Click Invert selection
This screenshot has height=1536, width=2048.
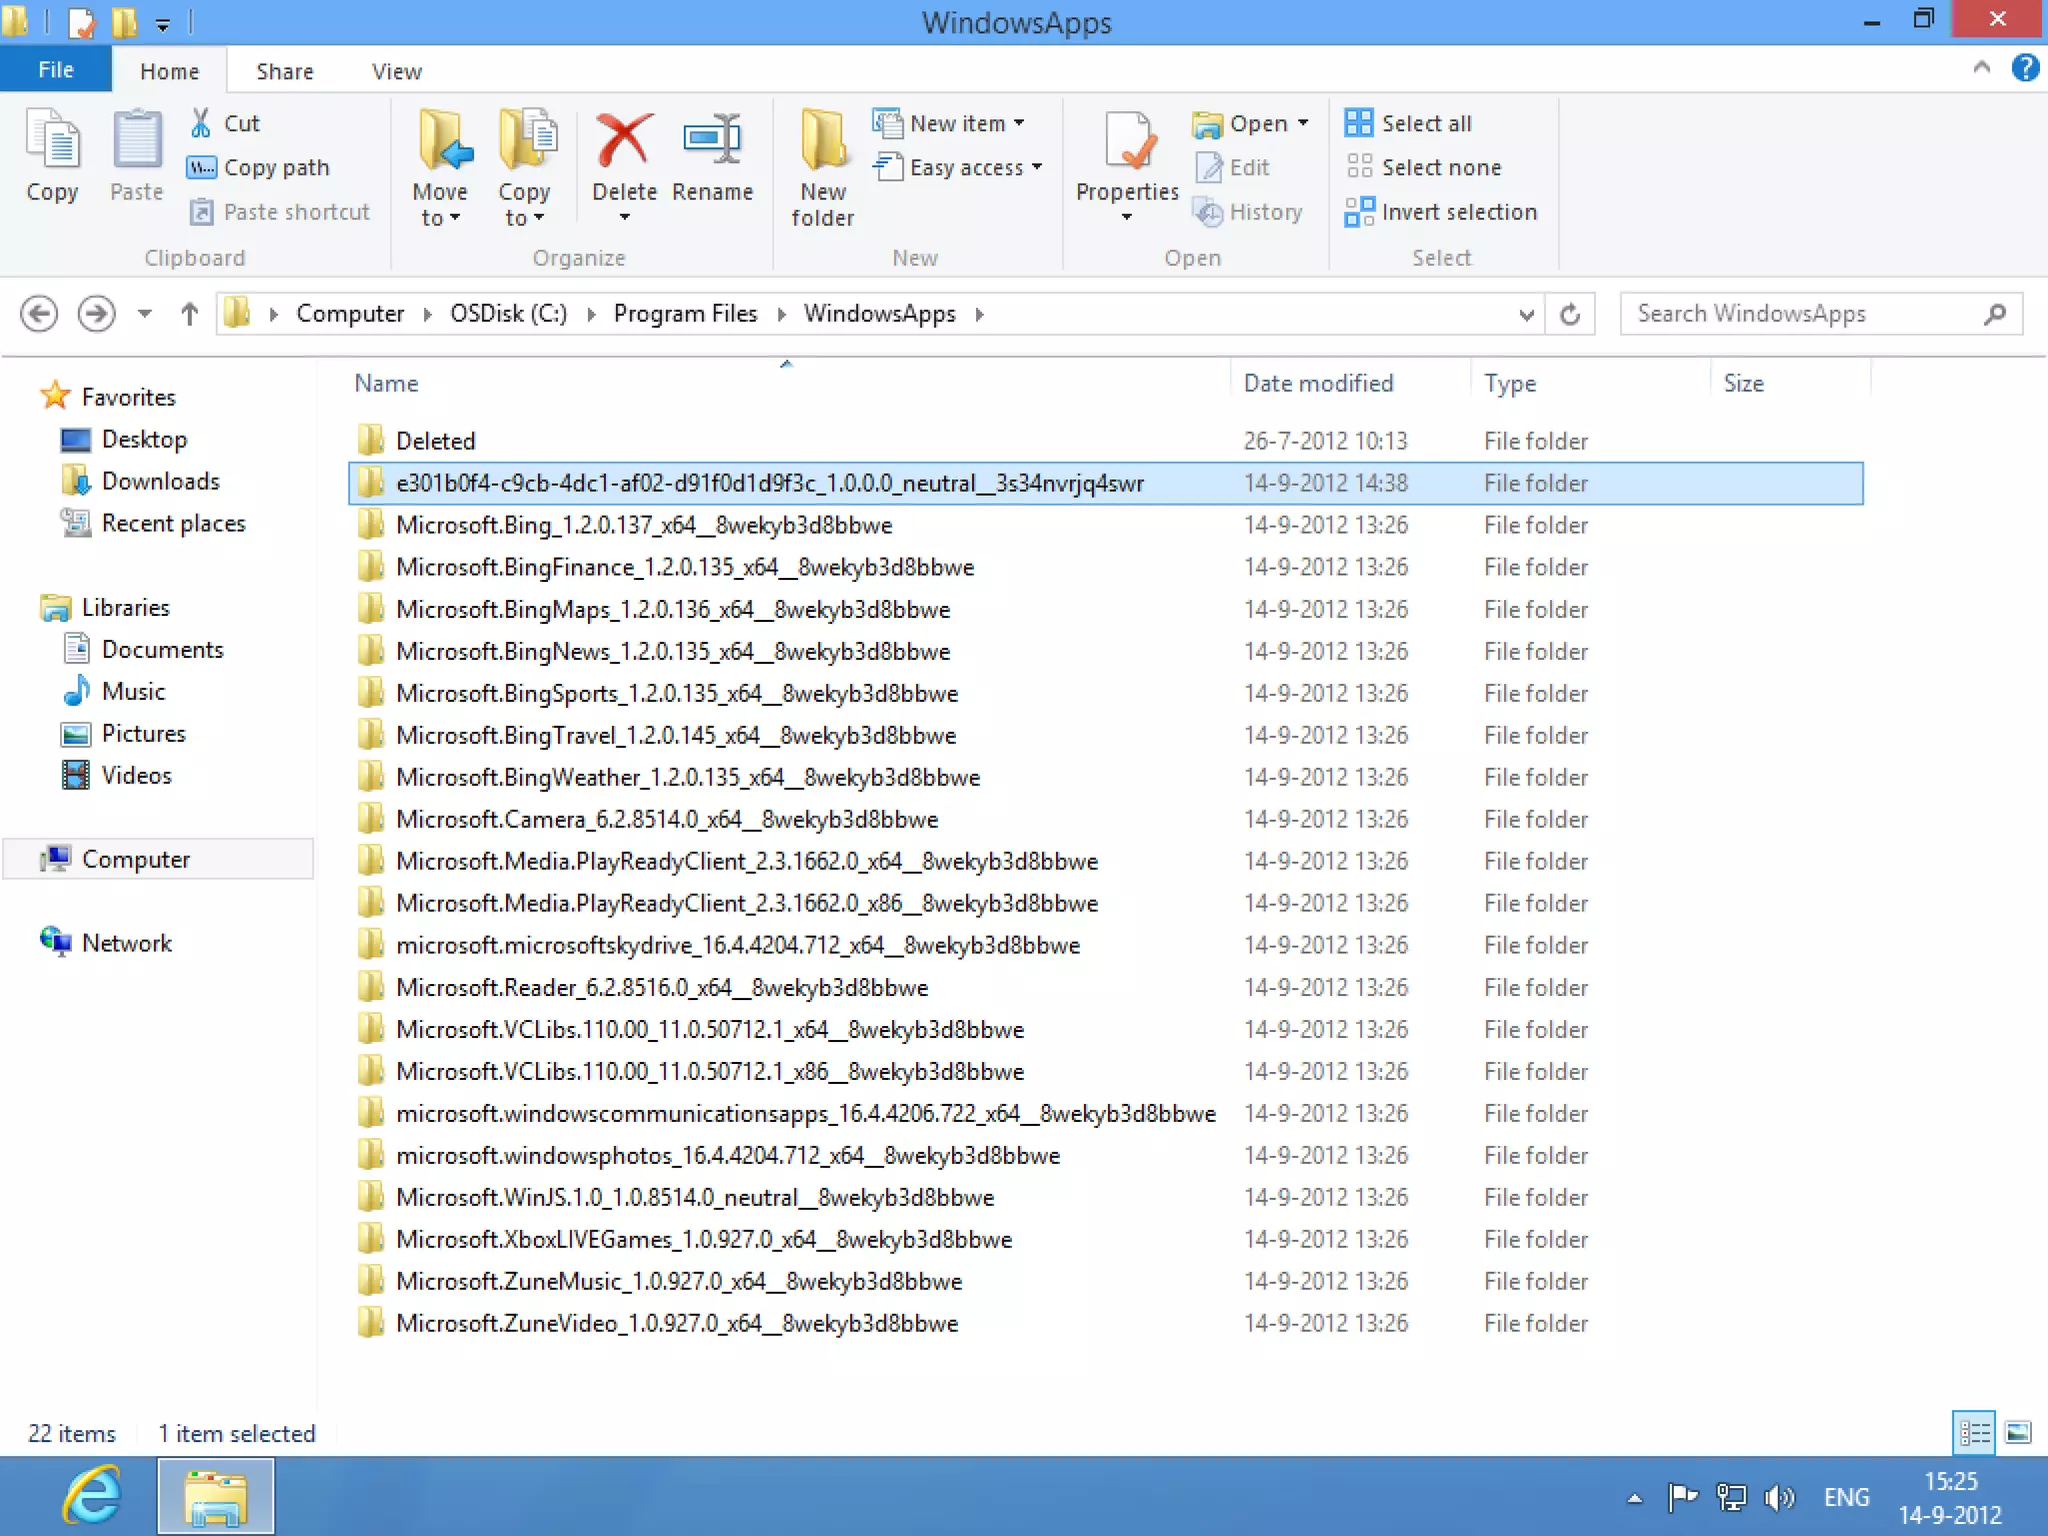pos(1441,212)
